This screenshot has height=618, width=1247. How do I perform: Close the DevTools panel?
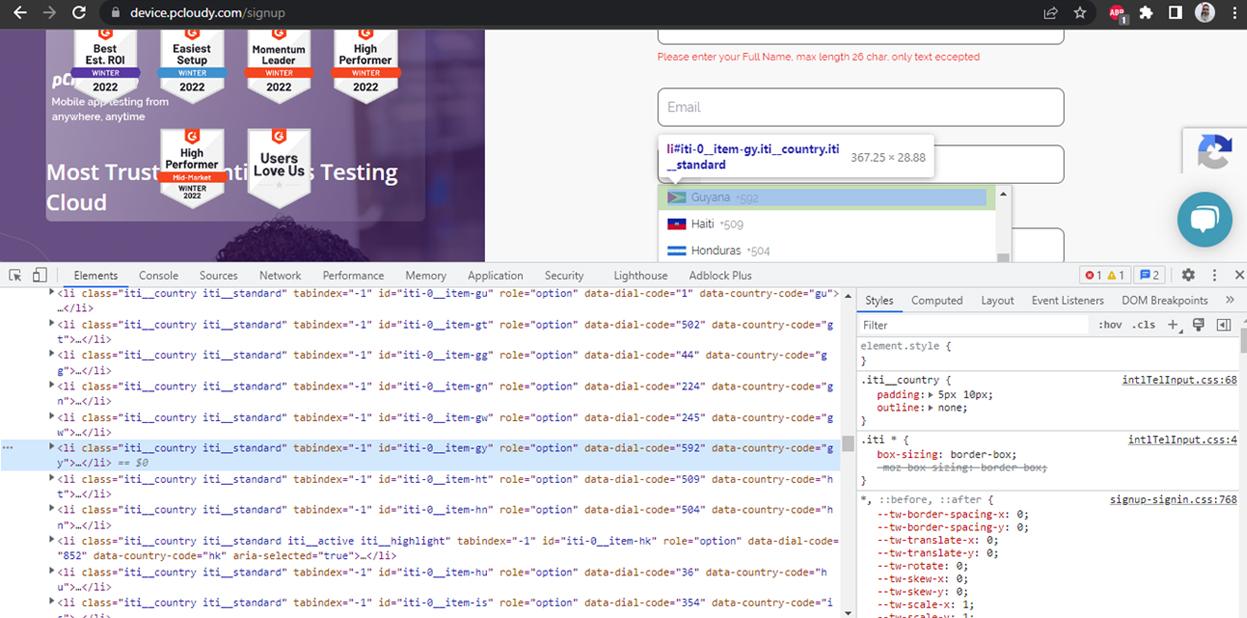(x=1239, y=275)
